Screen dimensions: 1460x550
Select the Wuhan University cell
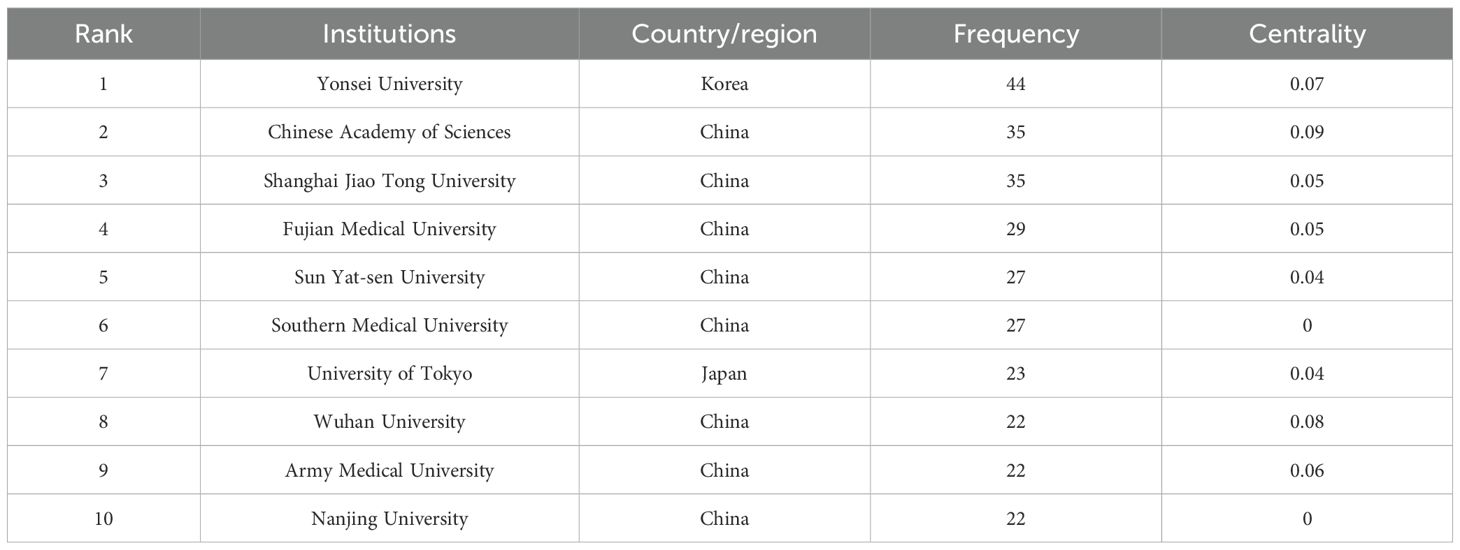(x=389, y=422)
